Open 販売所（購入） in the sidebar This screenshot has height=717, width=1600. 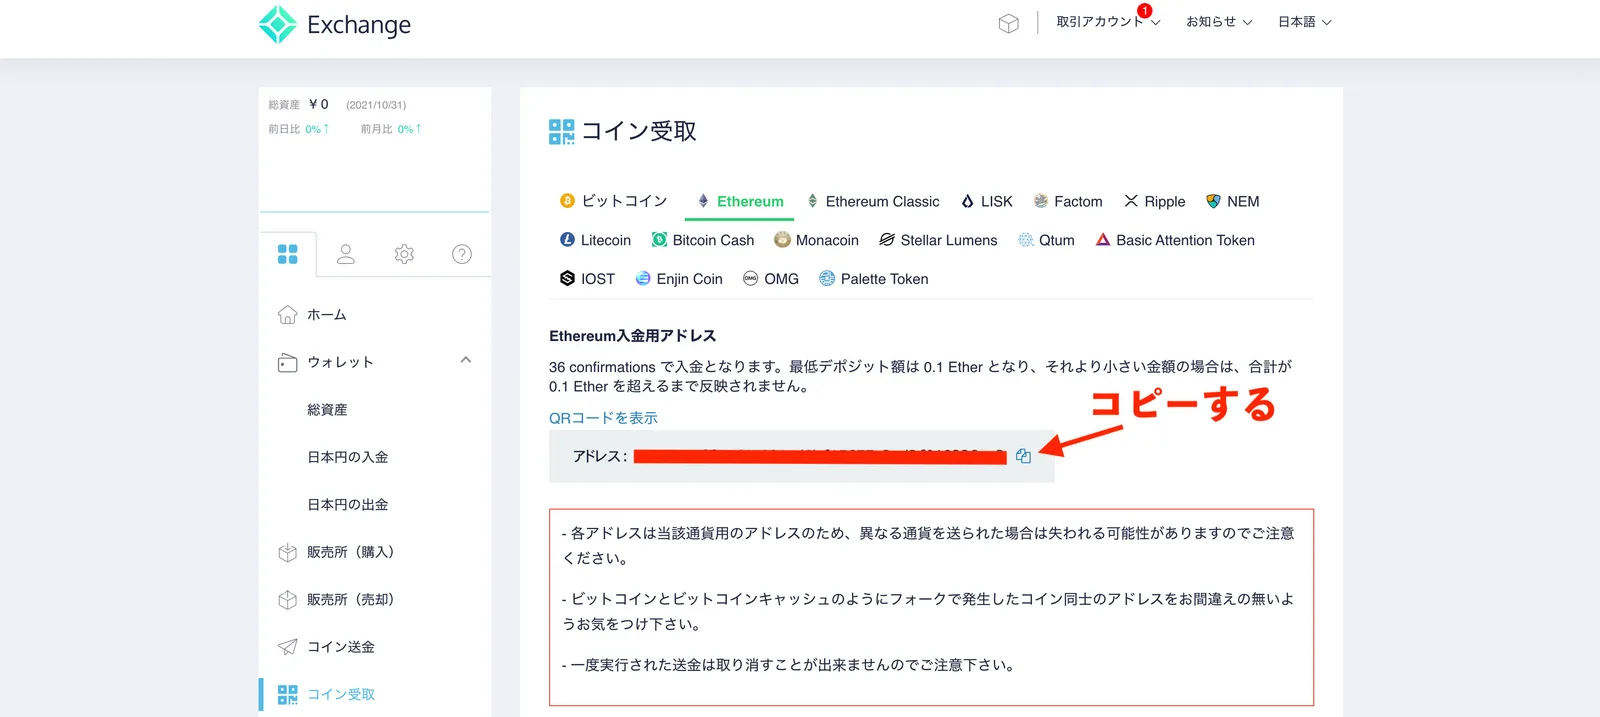350,552
